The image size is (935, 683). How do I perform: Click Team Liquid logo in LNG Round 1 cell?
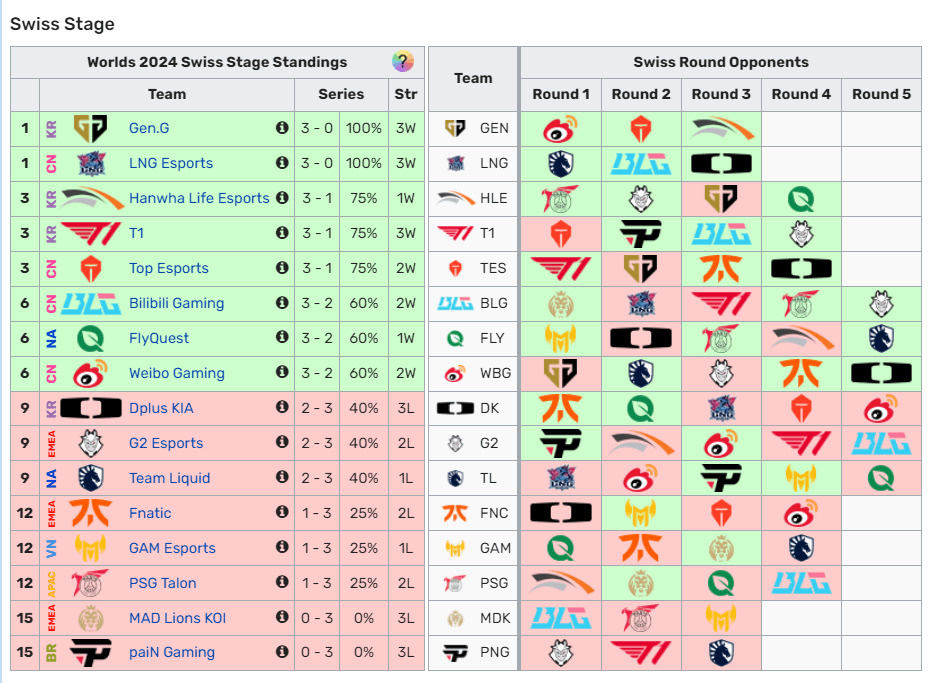(x=561, y=163)
